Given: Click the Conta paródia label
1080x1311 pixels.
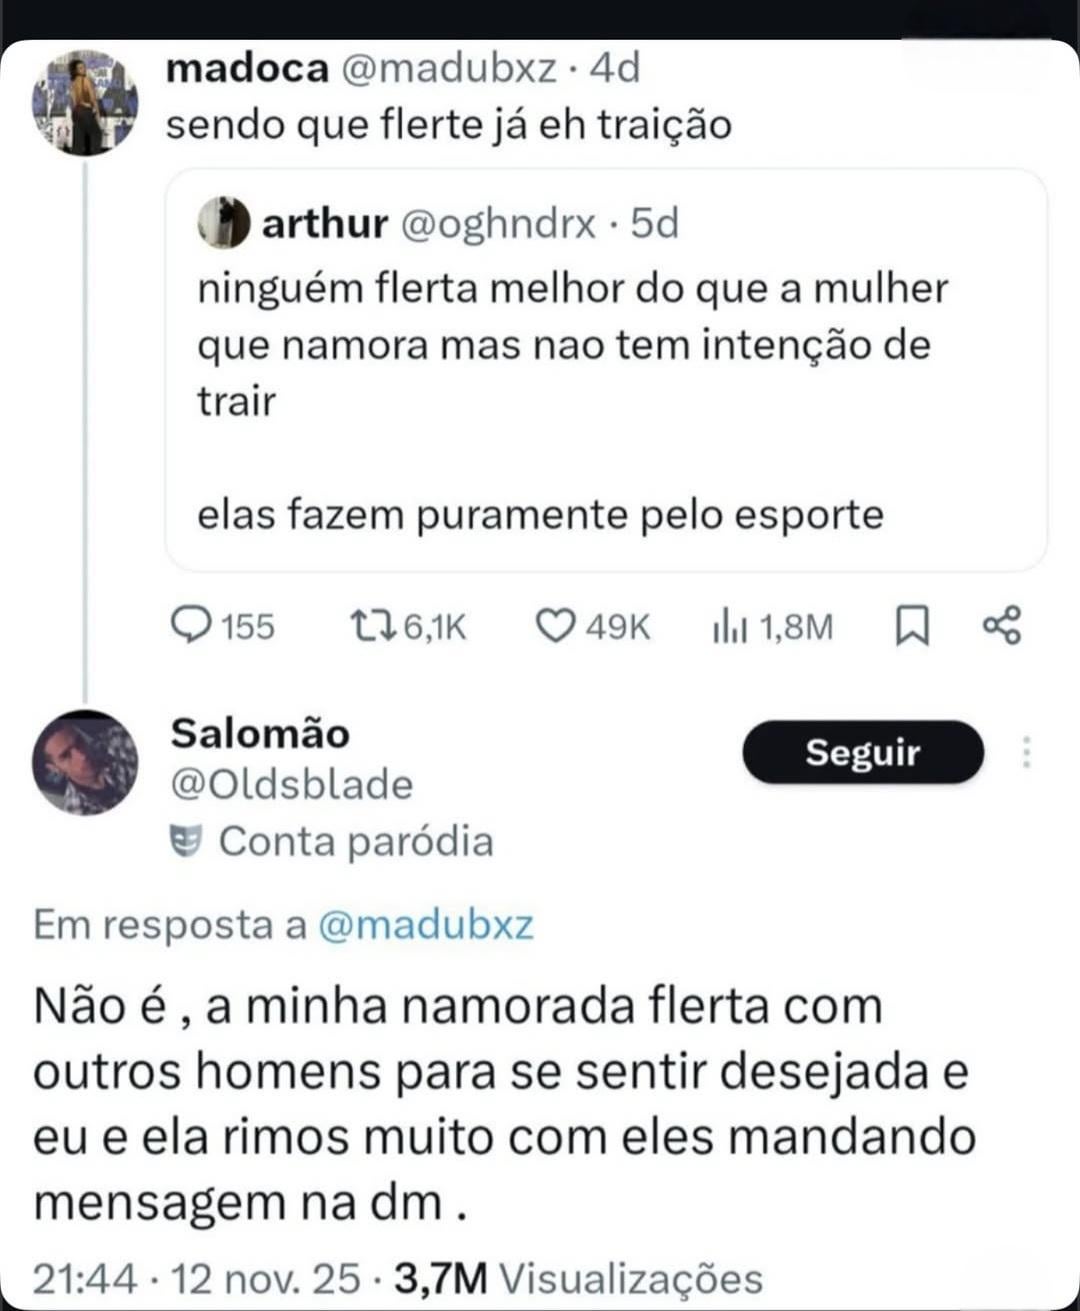Looking at the screenshot, I should pos(356,841).
